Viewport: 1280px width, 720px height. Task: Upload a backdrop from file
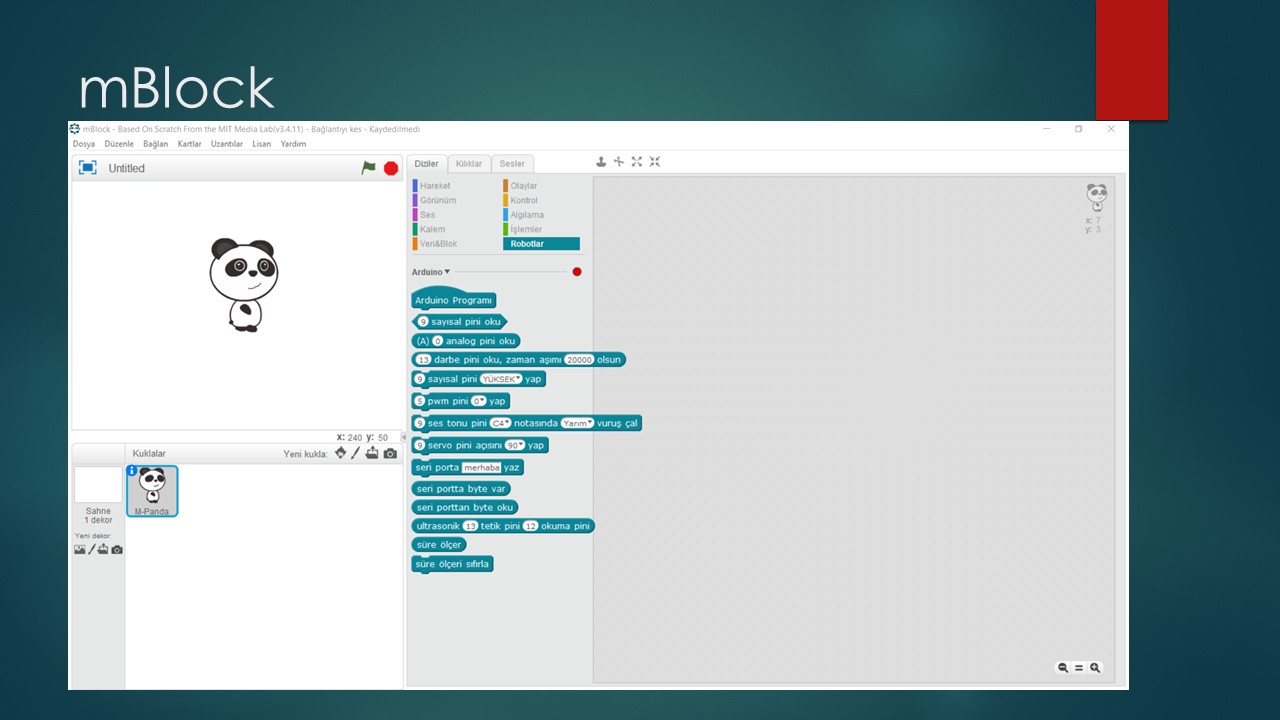click(103, 549)
